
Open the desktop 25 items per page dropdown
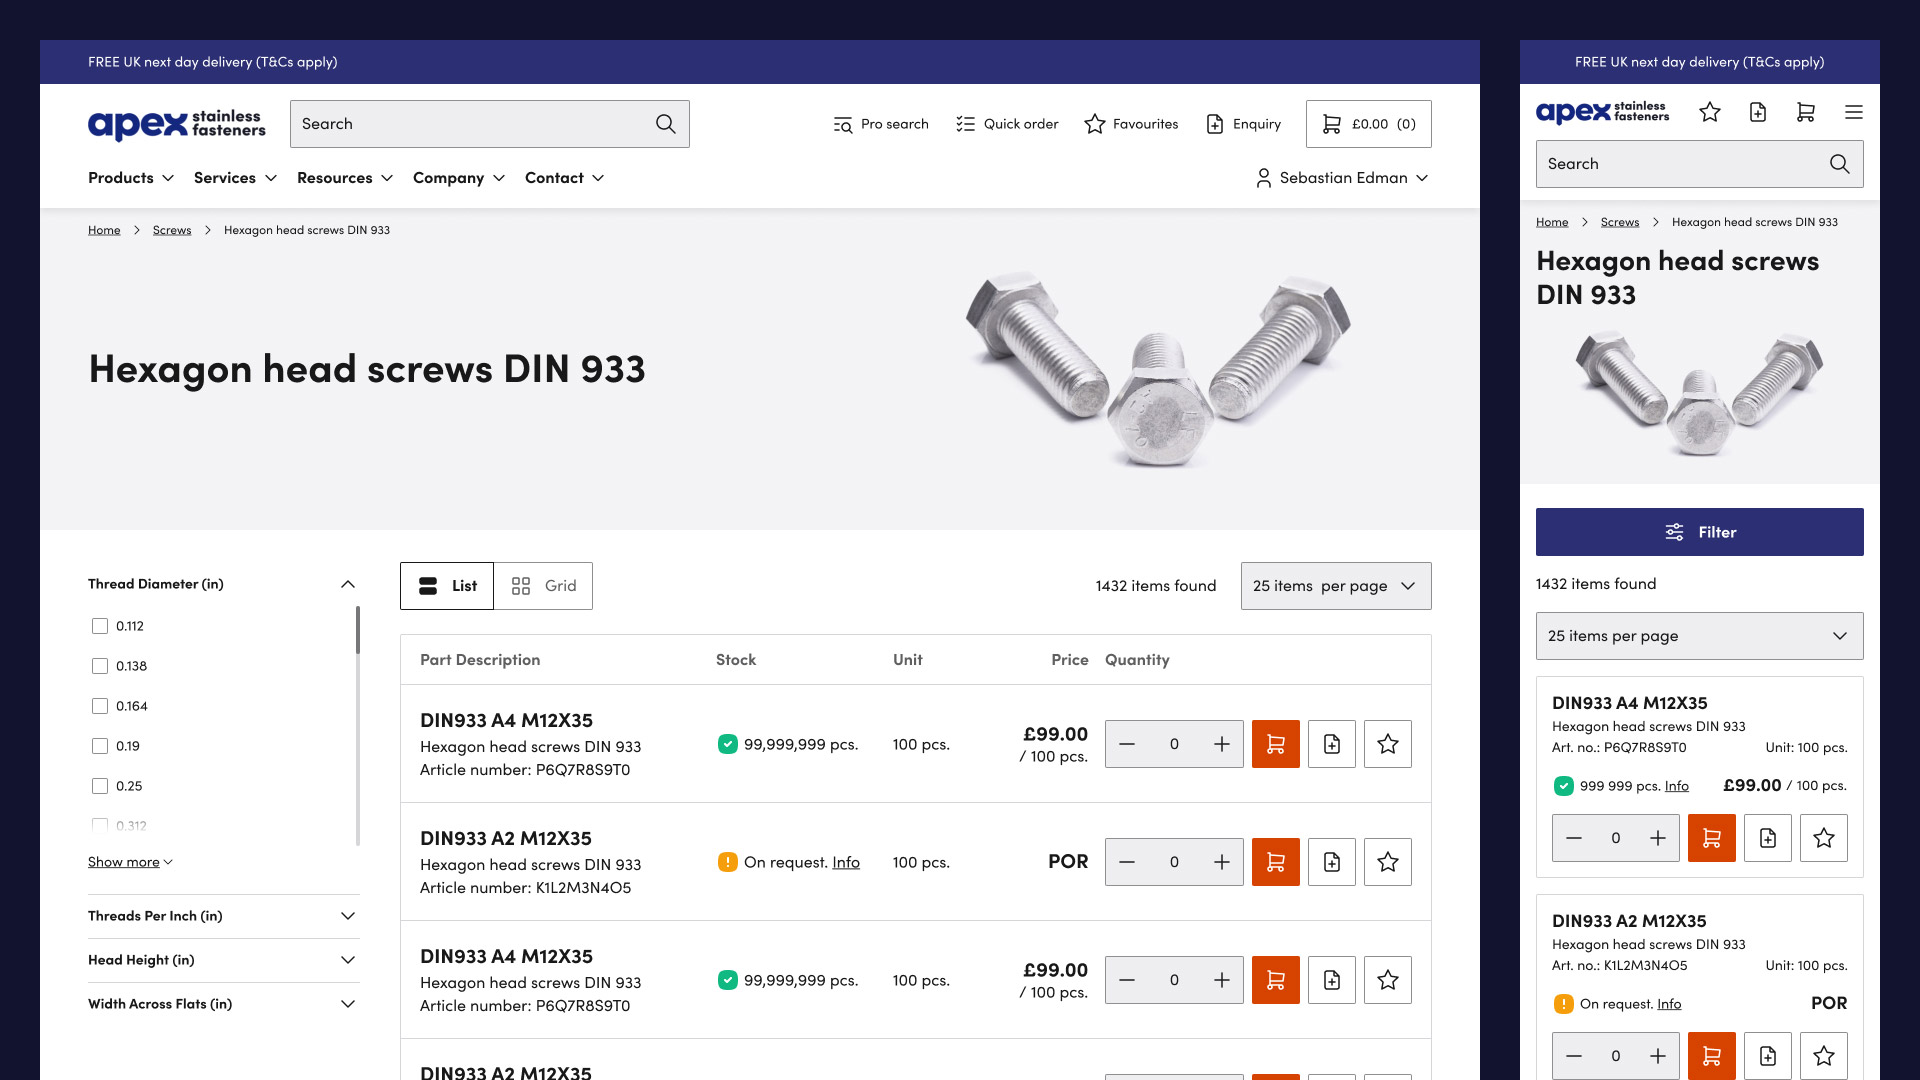click(x=1335, y=586)
